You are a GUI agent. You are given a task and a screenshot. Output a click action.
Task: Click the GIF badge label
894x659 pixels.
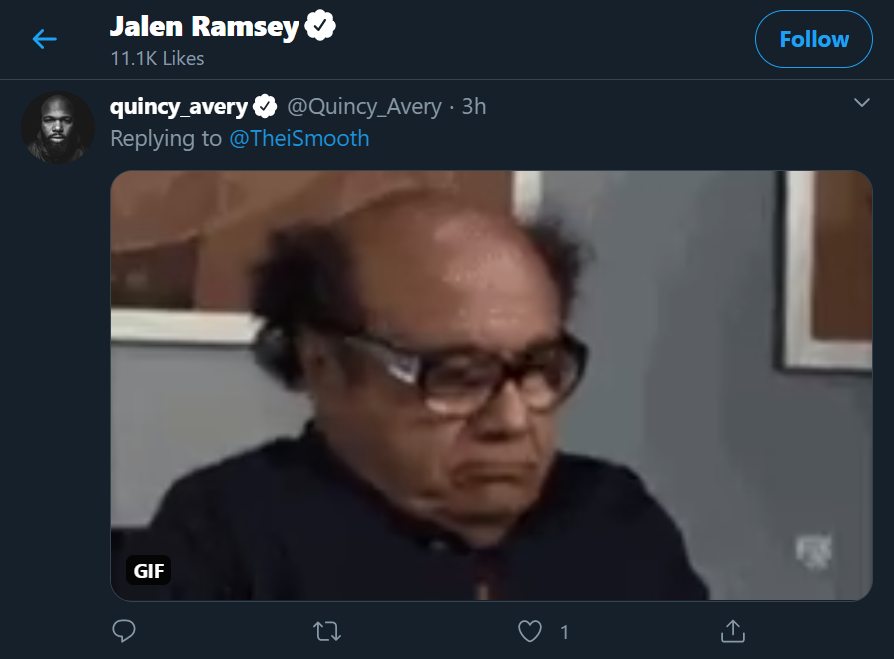[x=148, y=570]
